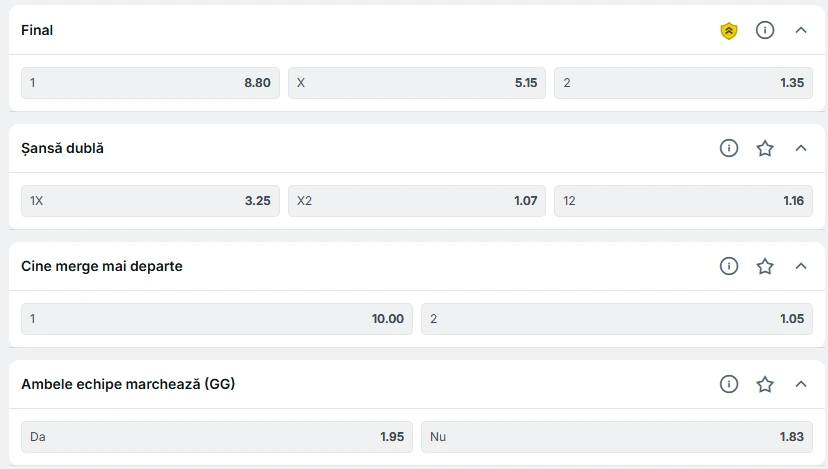The image size is (828, 469).
Task: Pick double chance X2 at 1.07
Action: coord(417,201)
